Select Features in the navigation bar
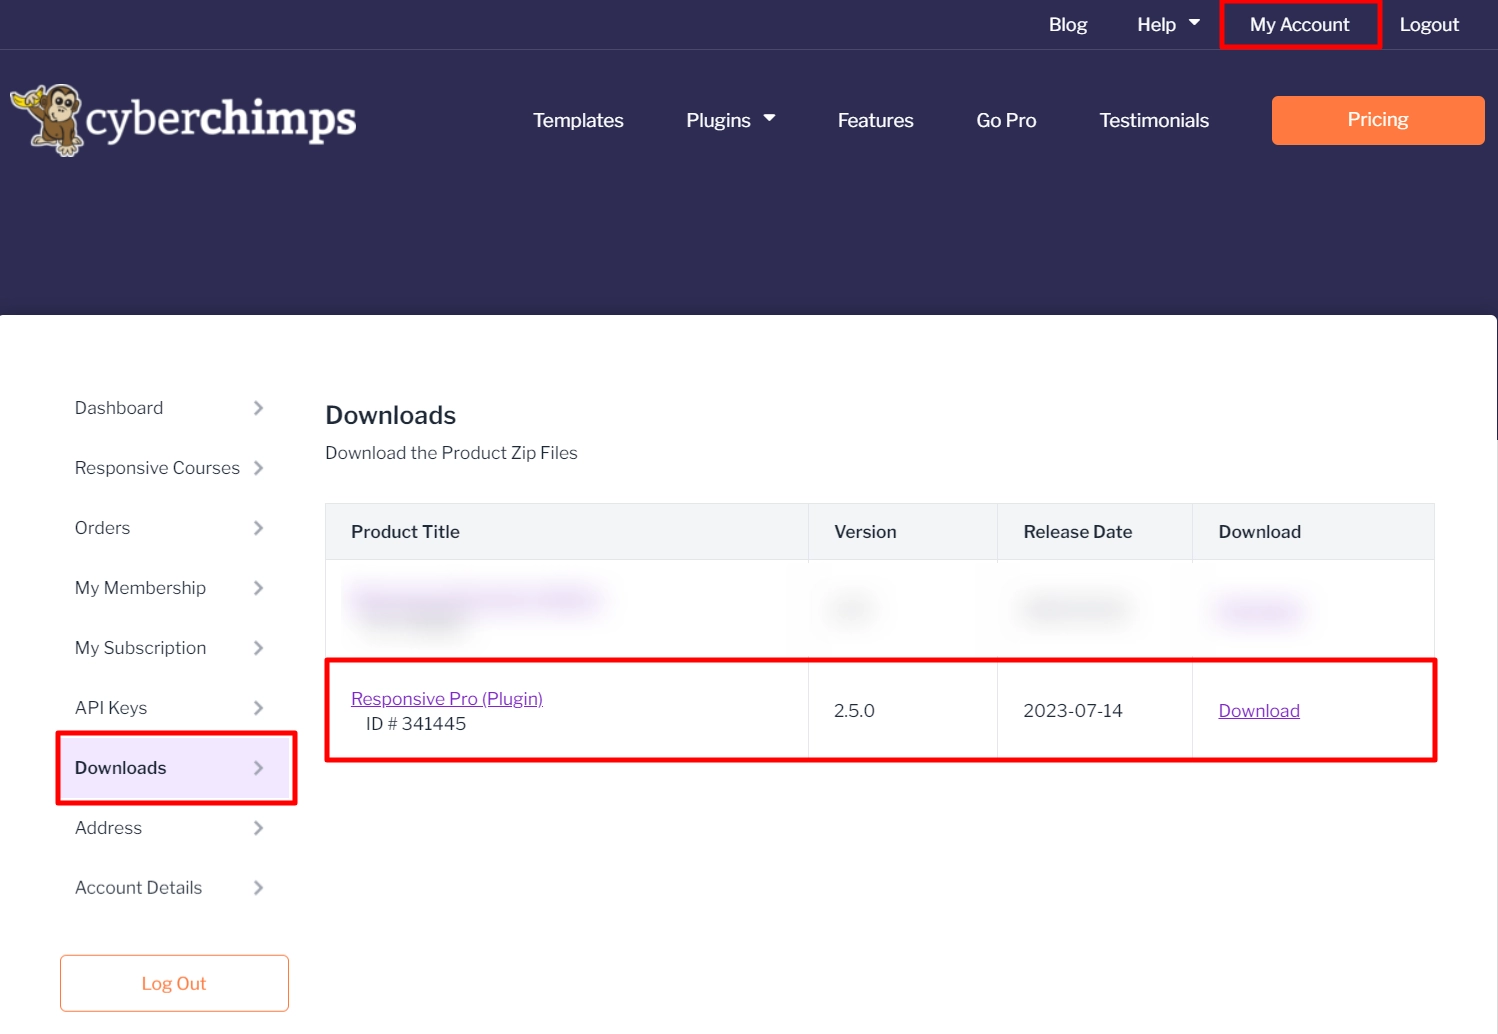1498x1034 pixels. point(875,120)
